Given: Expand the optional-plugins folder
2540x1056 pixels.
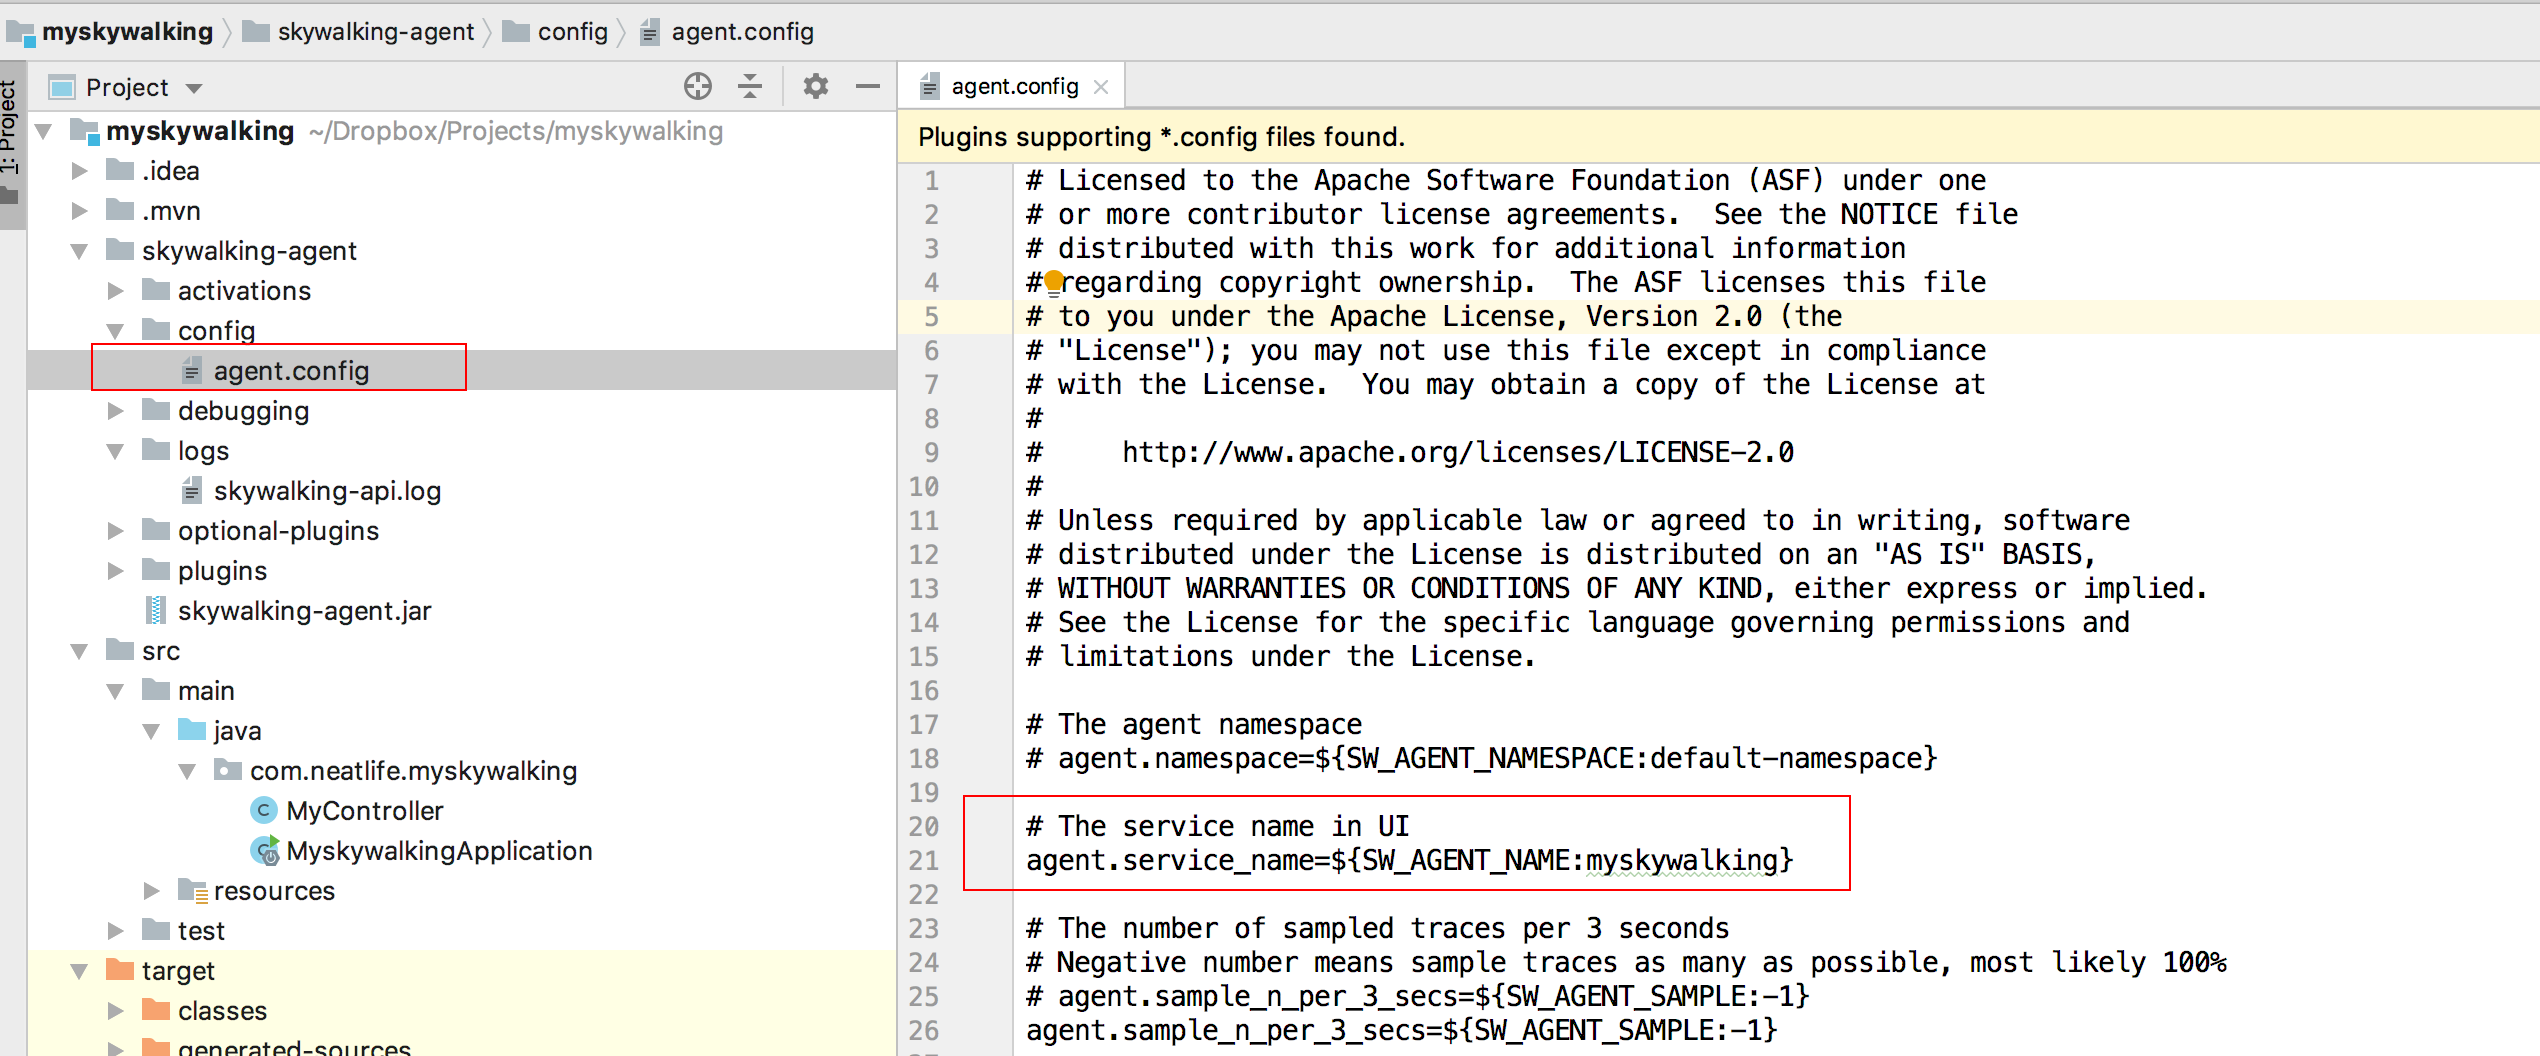Looking at the screenshot, I should click(x=116, y=531).
